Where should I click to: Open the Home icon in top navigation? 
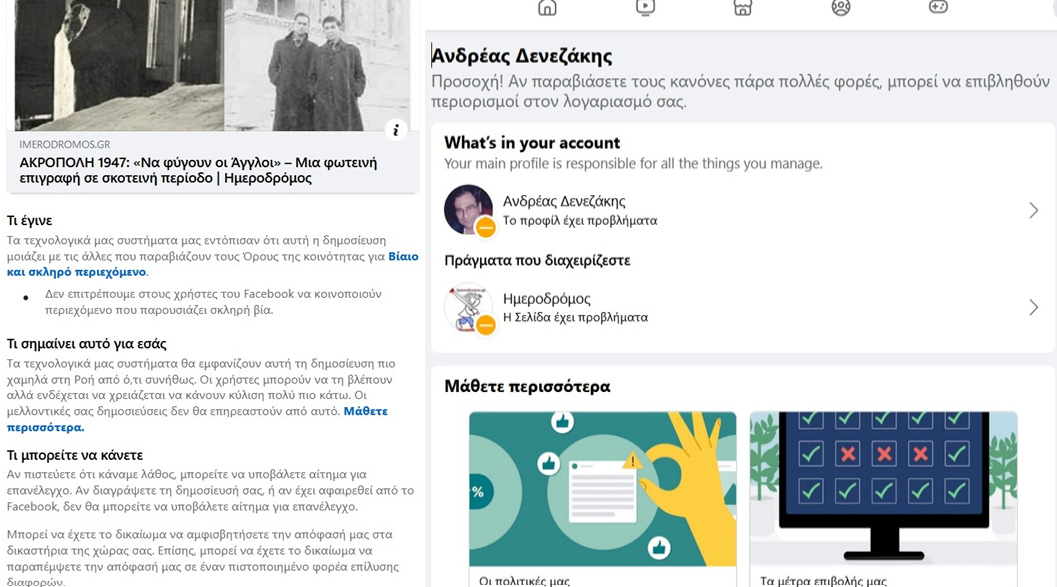tap(547, 7)
